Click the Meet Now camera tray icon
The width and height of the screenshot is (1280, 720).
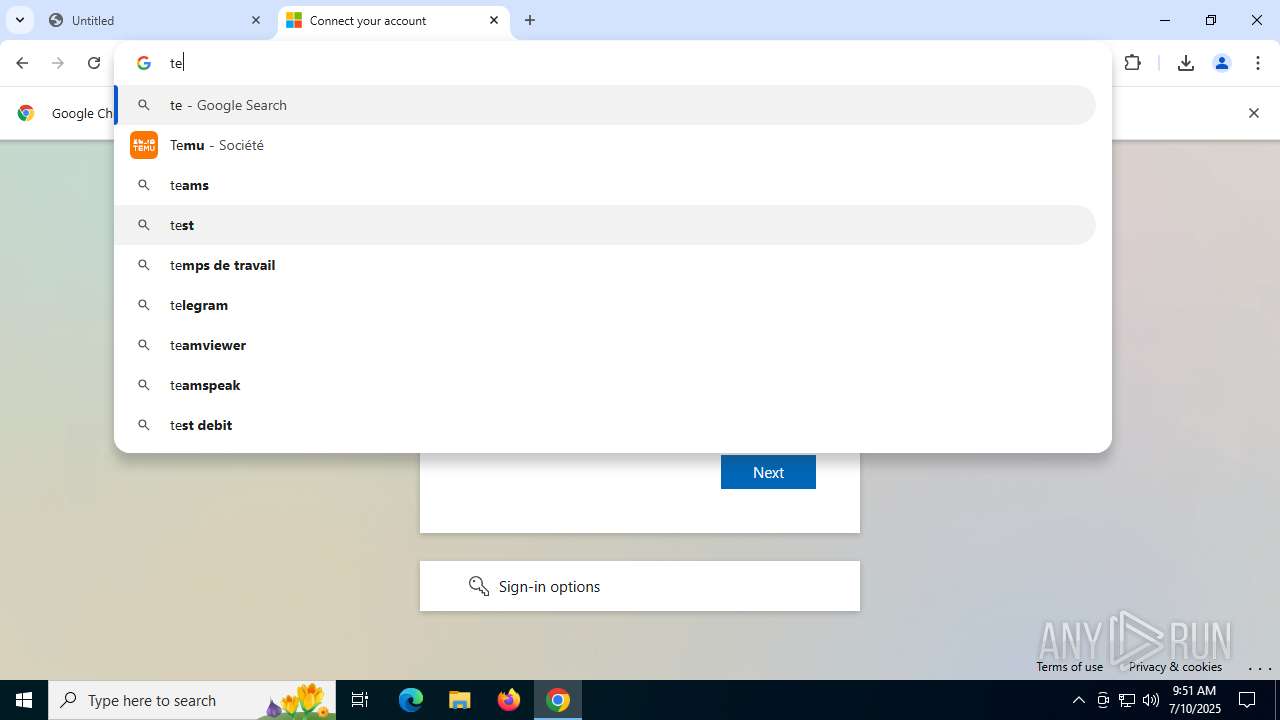[1103, 700]
